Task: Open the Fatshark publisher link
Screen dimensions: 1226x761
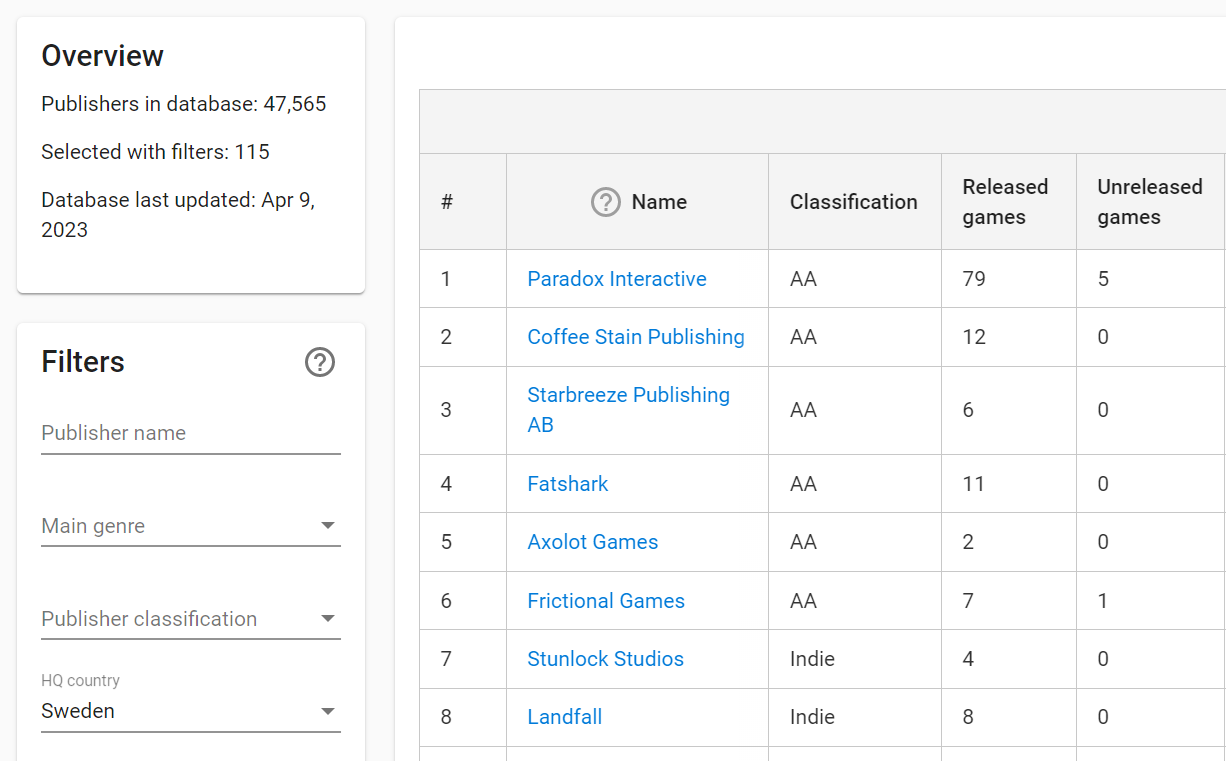Action: [x=567, y=483]
